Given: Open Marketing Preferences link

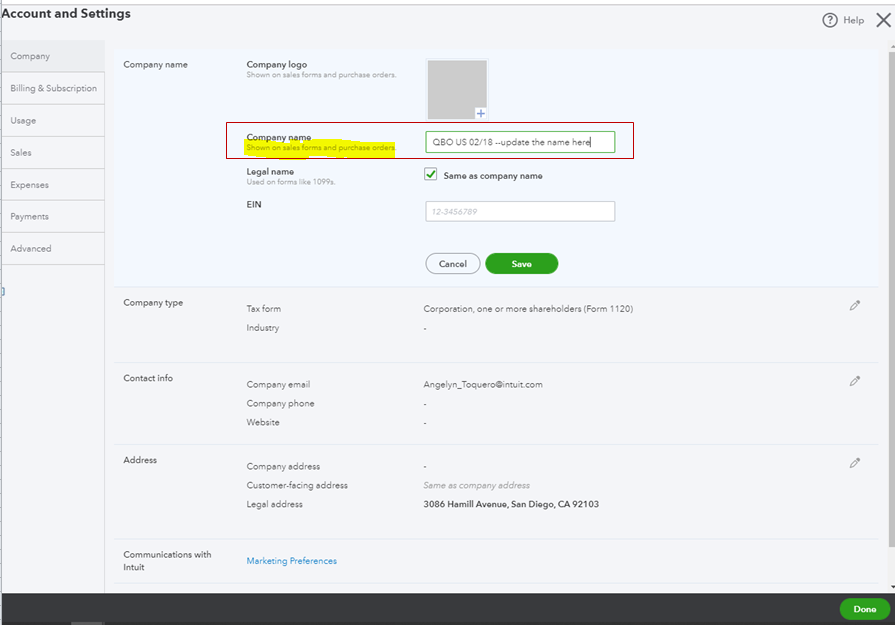Looking at the screenshot, I should coord(292,561).
